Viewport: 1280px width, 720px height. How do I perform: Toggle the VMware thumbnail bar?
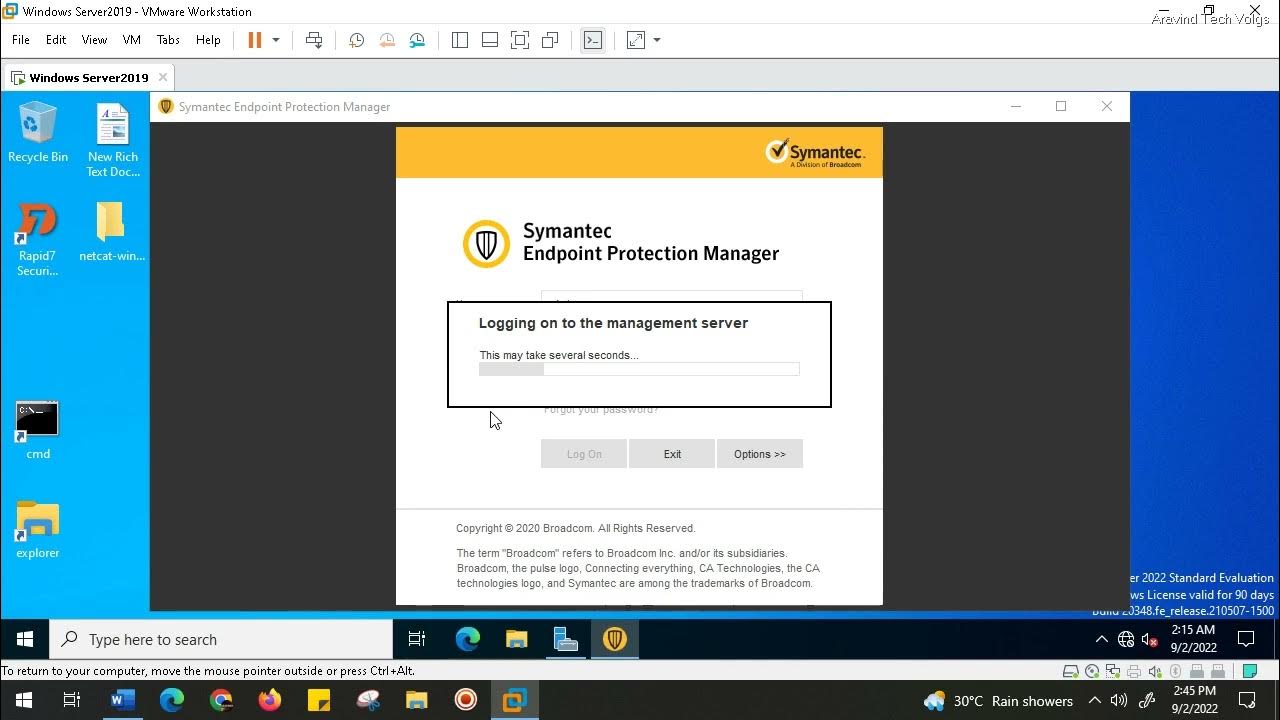coord(490,40)
